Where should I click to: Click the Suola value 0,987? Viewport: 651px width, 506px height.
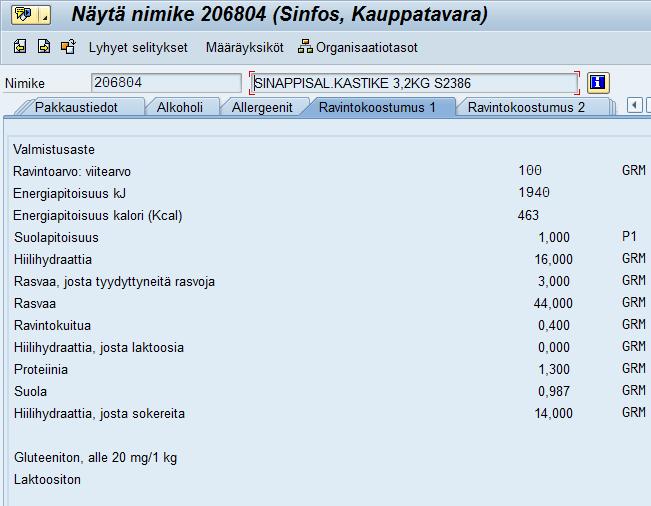(554, 391)
